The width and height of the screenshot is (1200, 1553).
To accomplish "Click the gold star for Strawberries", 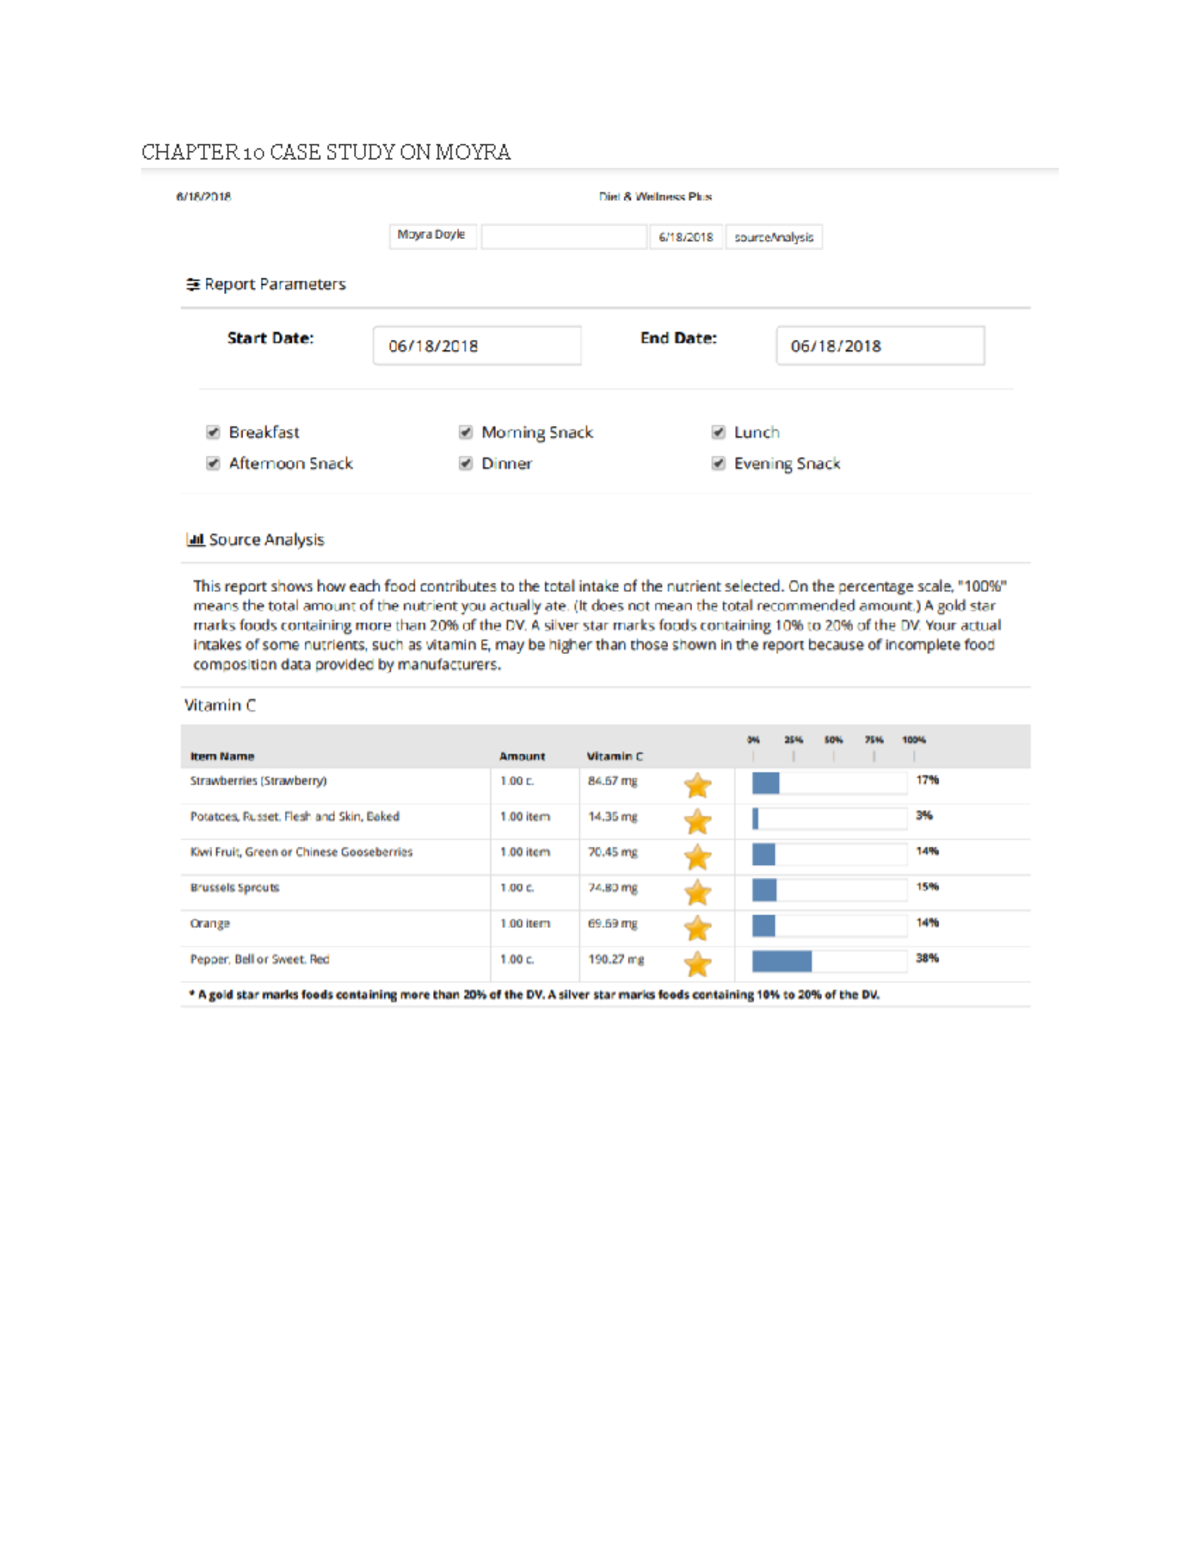I will [698, 786].
